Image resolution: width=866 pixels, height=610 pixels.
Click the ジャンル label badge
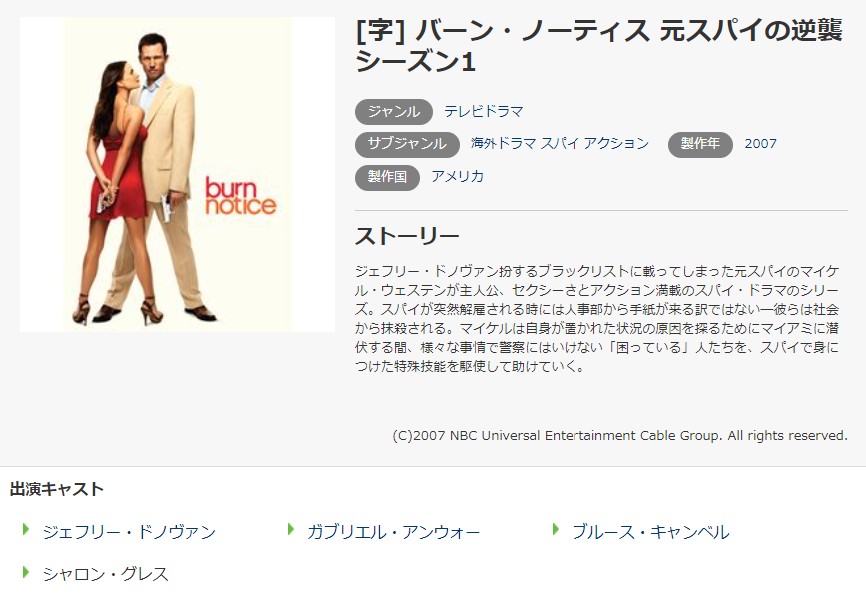(394, 112)
